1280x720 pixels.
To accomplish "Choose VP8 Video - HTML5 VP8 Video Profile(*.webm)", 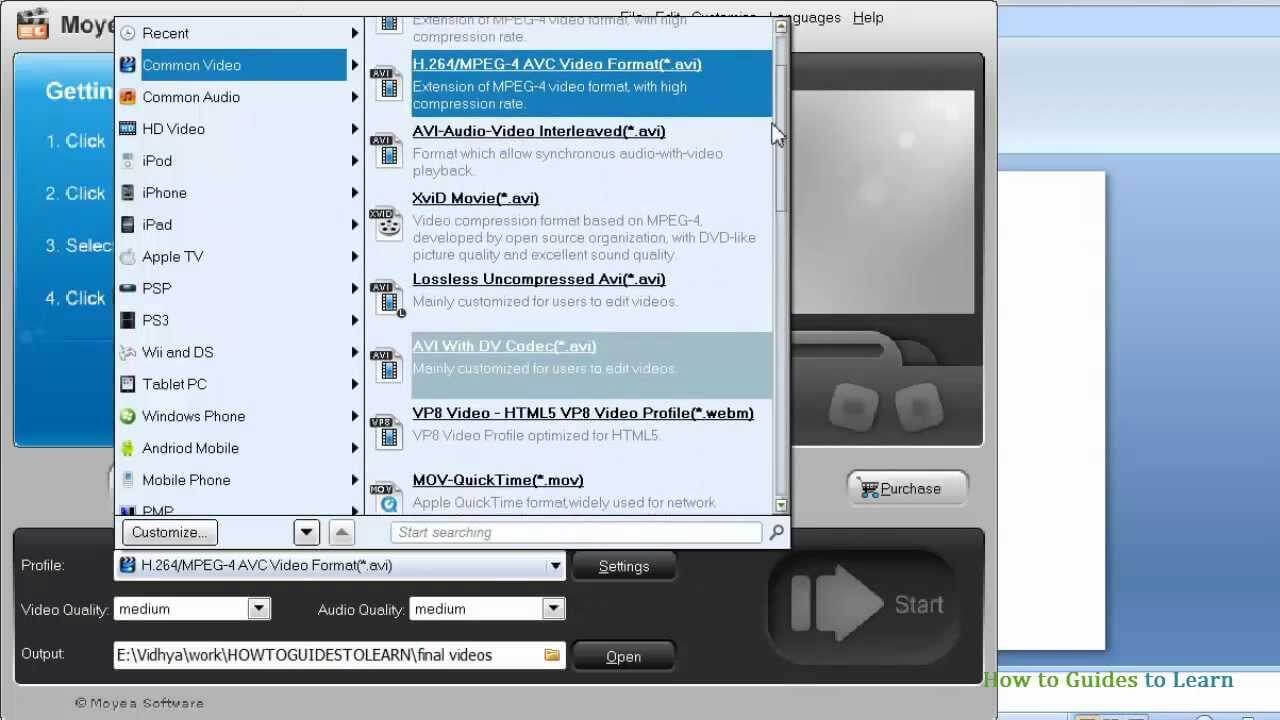I will (x=583, y=413).
